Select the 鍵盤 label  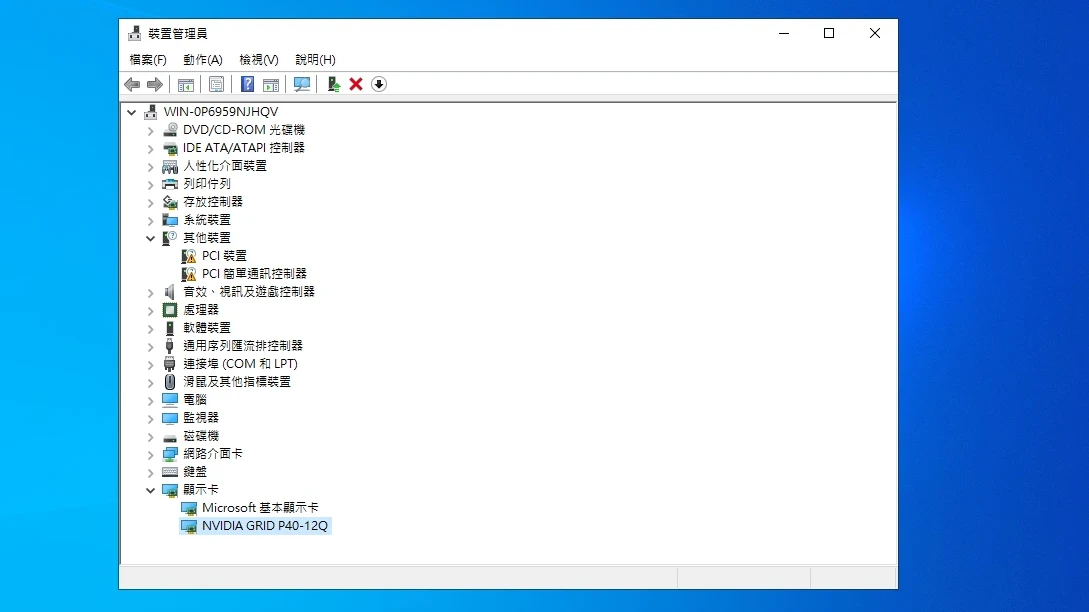(195, 472)
